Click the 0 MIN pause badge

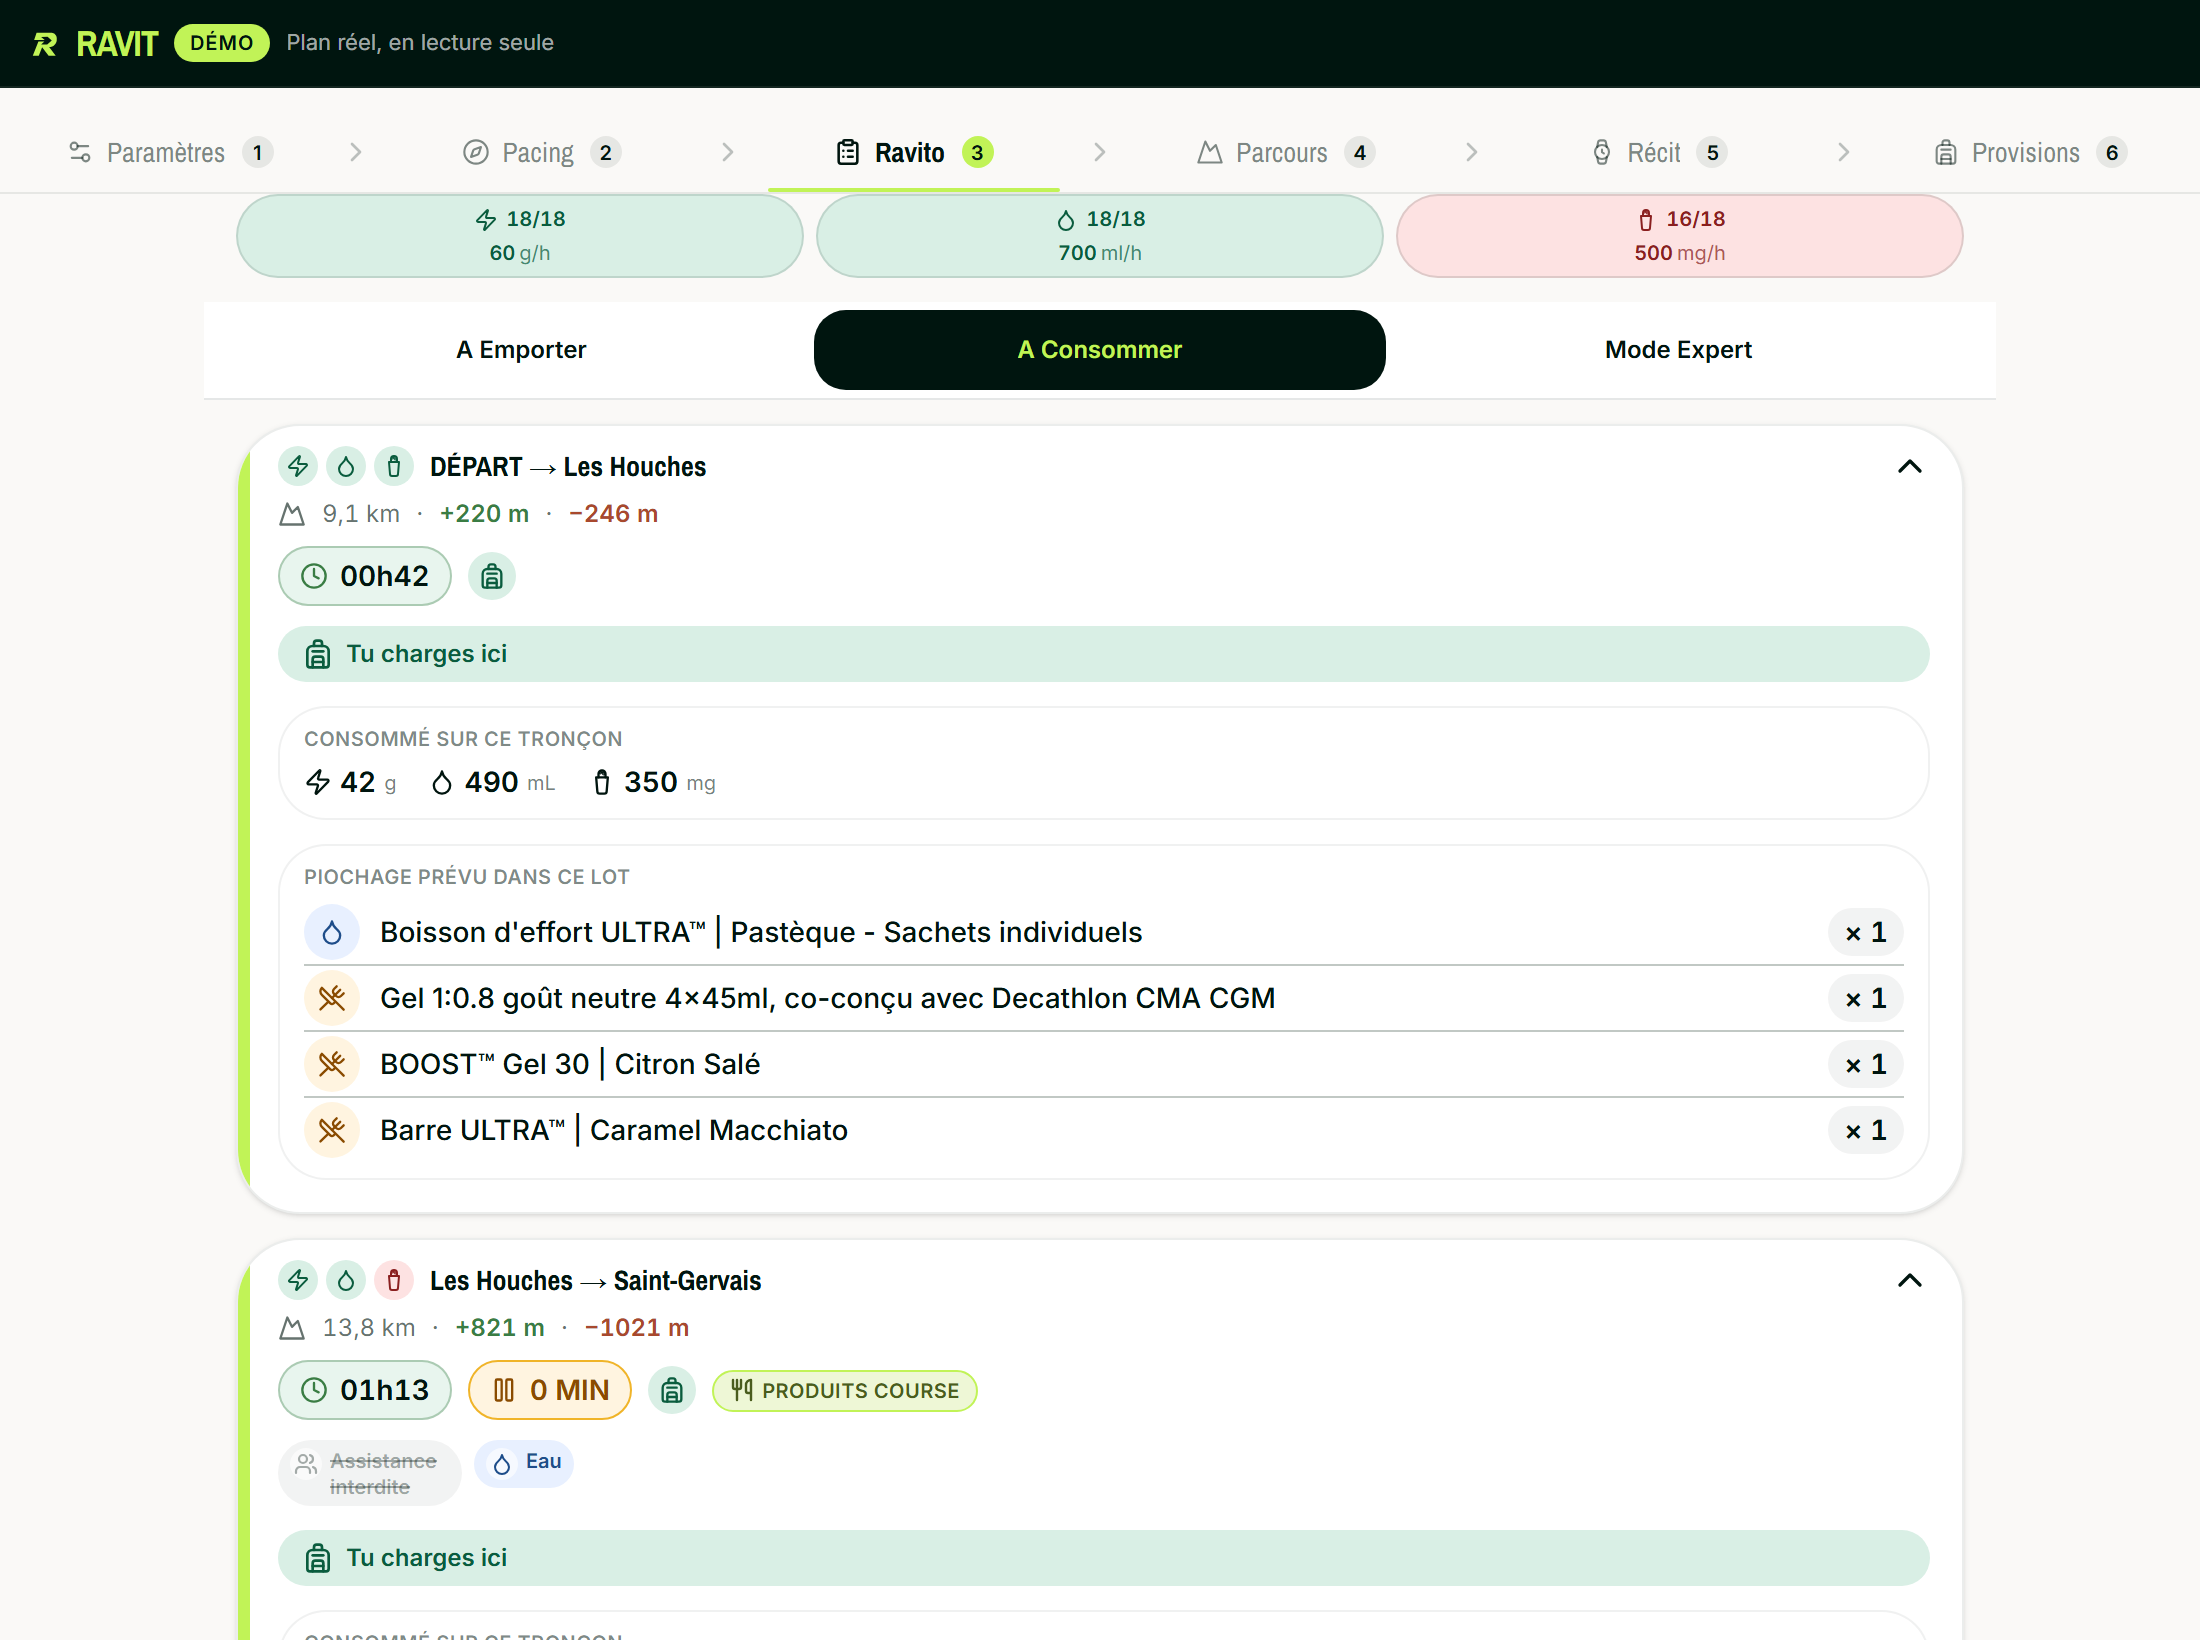[x=550, y=1390]
